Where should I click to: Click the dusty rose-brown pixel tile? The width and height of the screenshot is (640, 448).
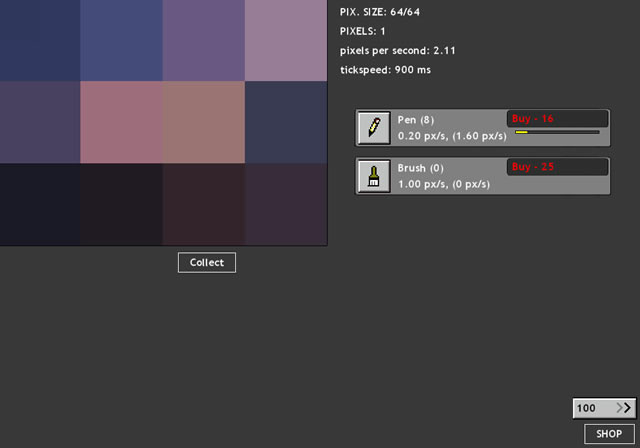click(x=204, y=122)
